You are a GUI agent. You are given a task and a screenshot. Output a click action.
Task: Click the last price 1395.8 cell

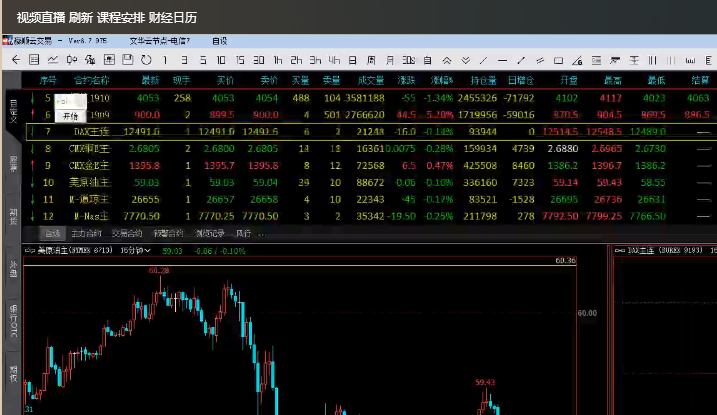pos(144,165)
